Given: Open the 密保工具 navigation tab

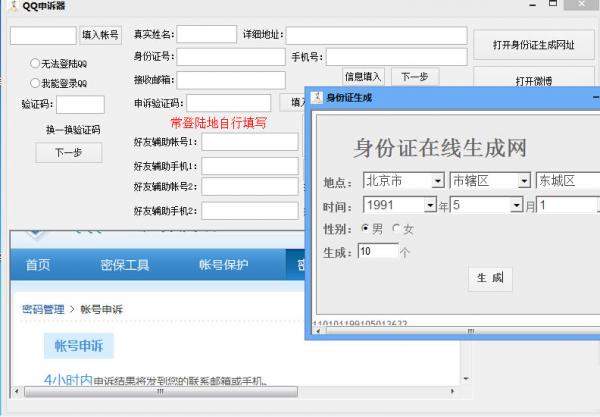Looking at the screenshot, I should coord(125,265).
